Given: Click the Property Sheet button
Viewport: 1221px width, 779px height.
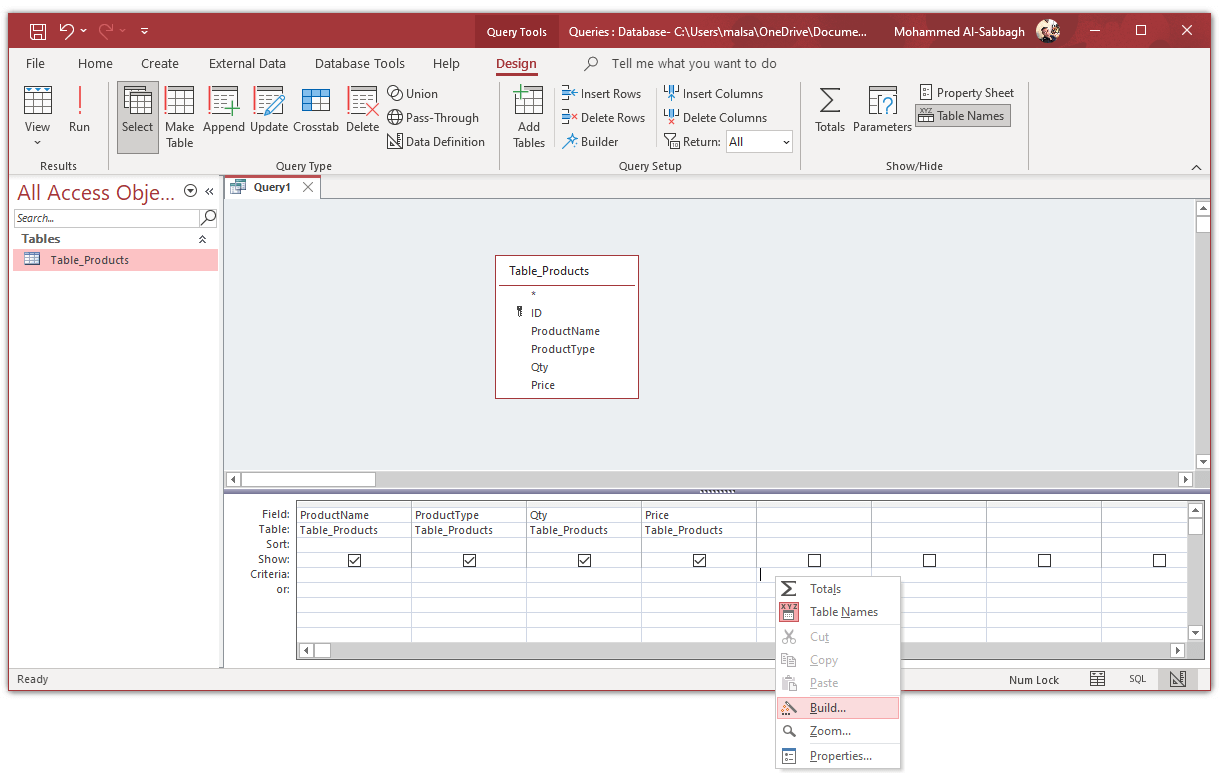Looking at the screenshot, I should click(x=966, y=92).
